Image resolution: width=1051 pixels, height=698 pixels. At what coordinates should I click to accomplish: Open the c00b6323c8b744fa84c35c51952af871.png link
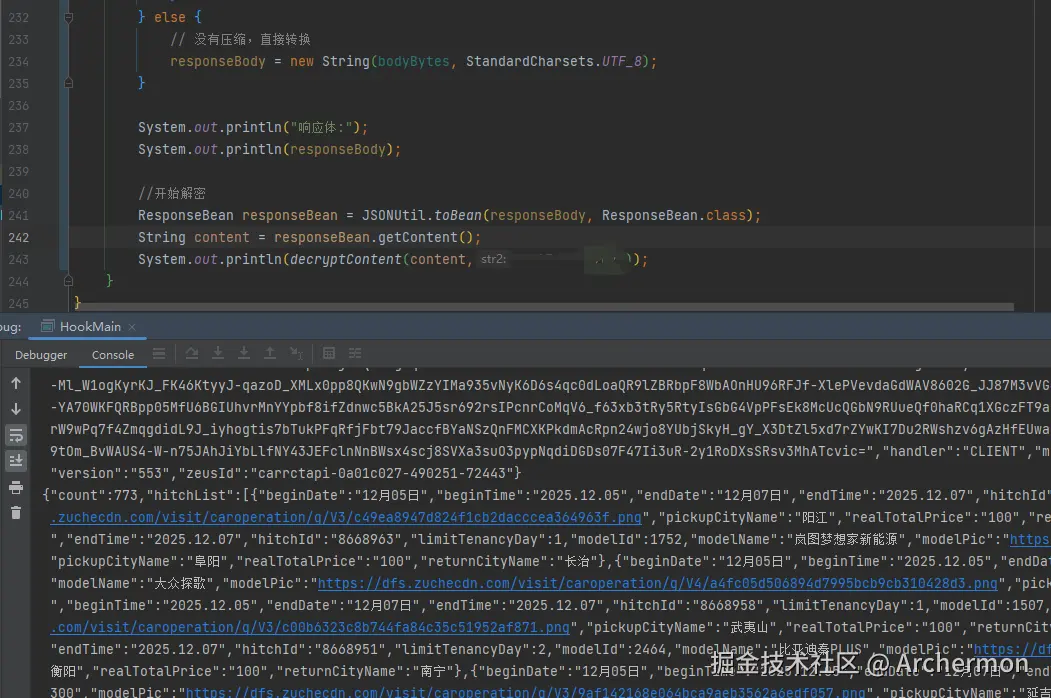tap(310, 627)
